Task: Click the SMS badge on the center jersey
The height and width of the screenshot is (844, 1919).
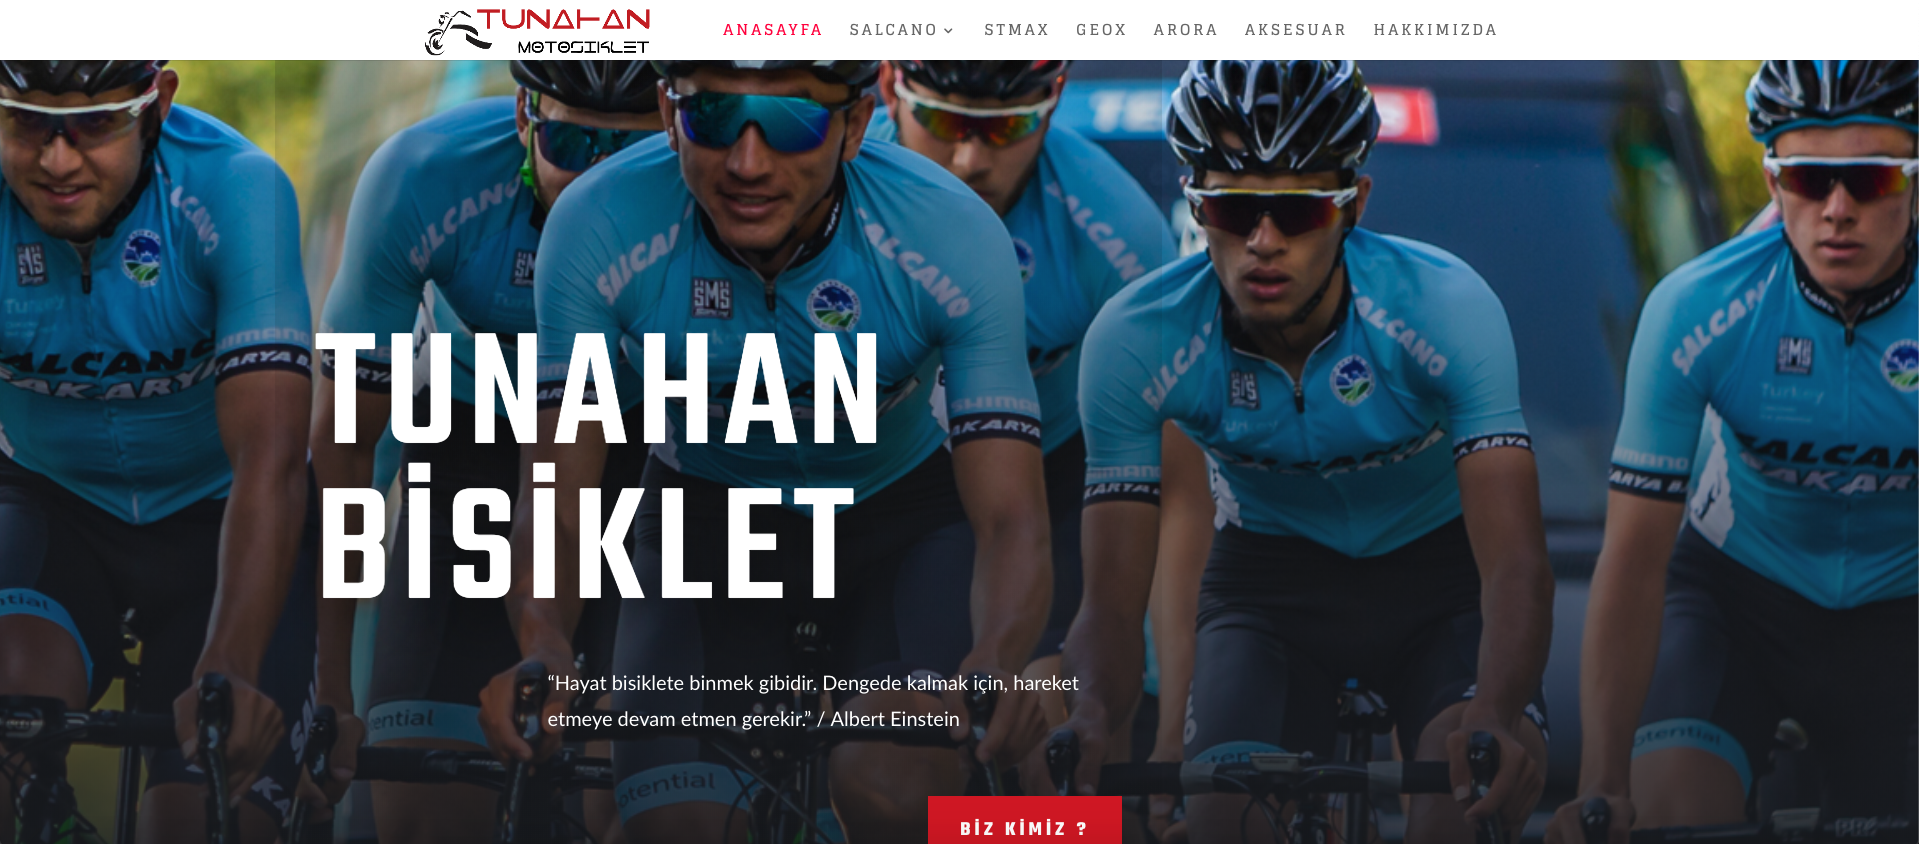Action: click(x=712, y=297)
